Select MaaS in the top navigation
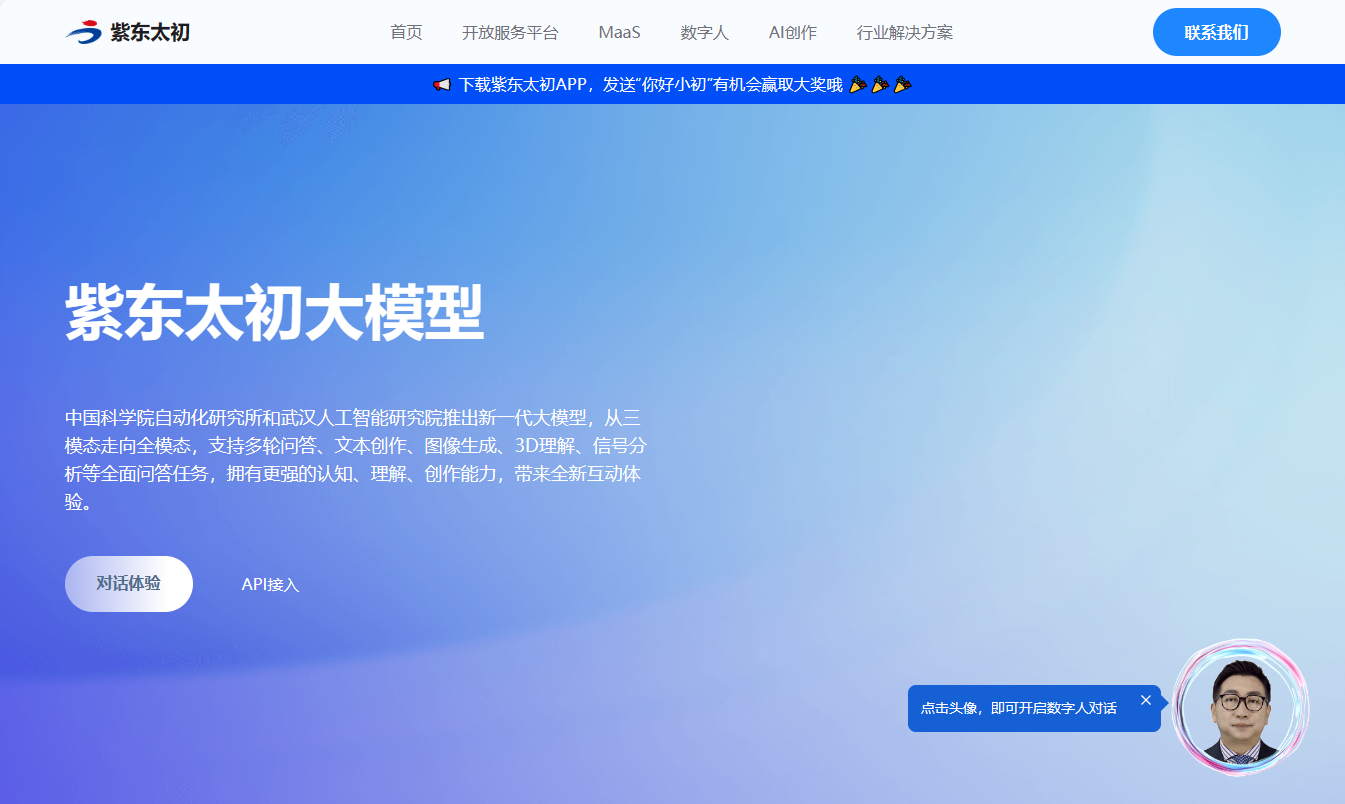Image resolution: width=1345 pixels, height=804 pixels. [619, 32]
